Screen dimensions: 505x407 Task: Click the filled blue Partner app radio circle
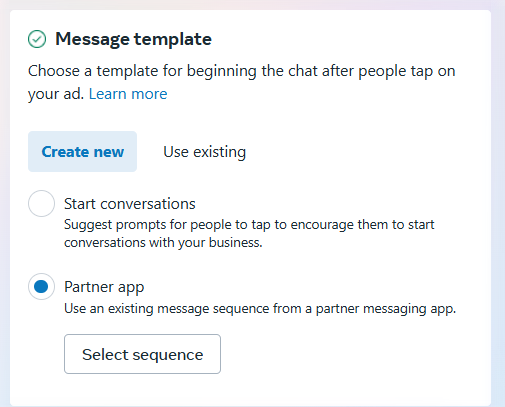click(41, 287)
